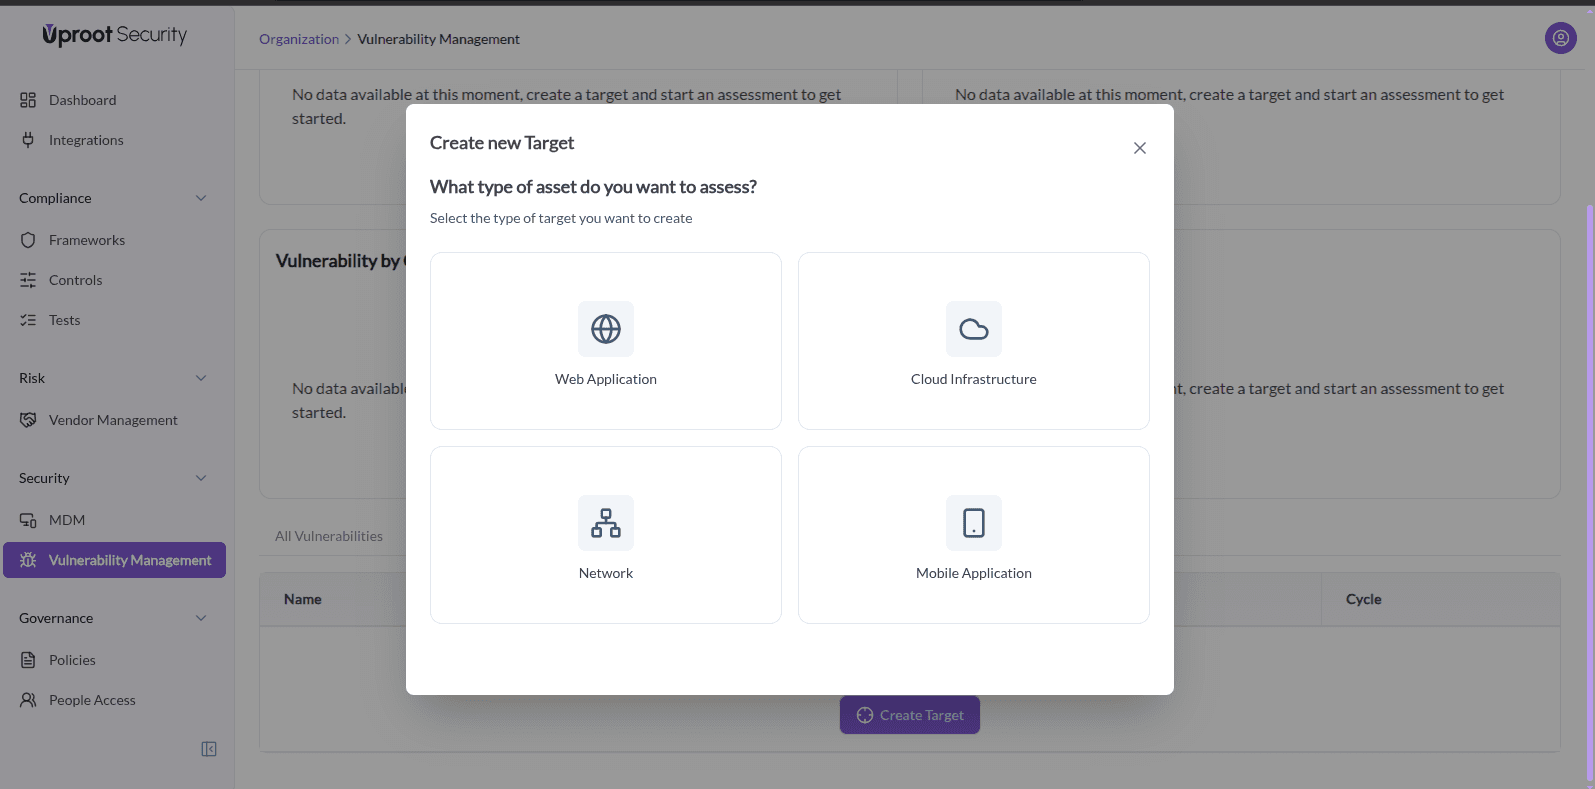This screenshot has height=789, width=1595.
Task: Select the Web Application globe icon
Action: pyautogui.click(x=606, y=329)
